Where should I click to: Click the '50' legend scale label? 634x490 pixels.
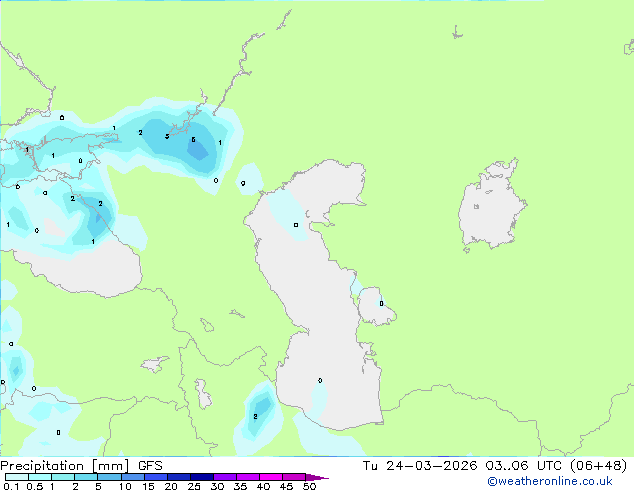coord(309,486)
